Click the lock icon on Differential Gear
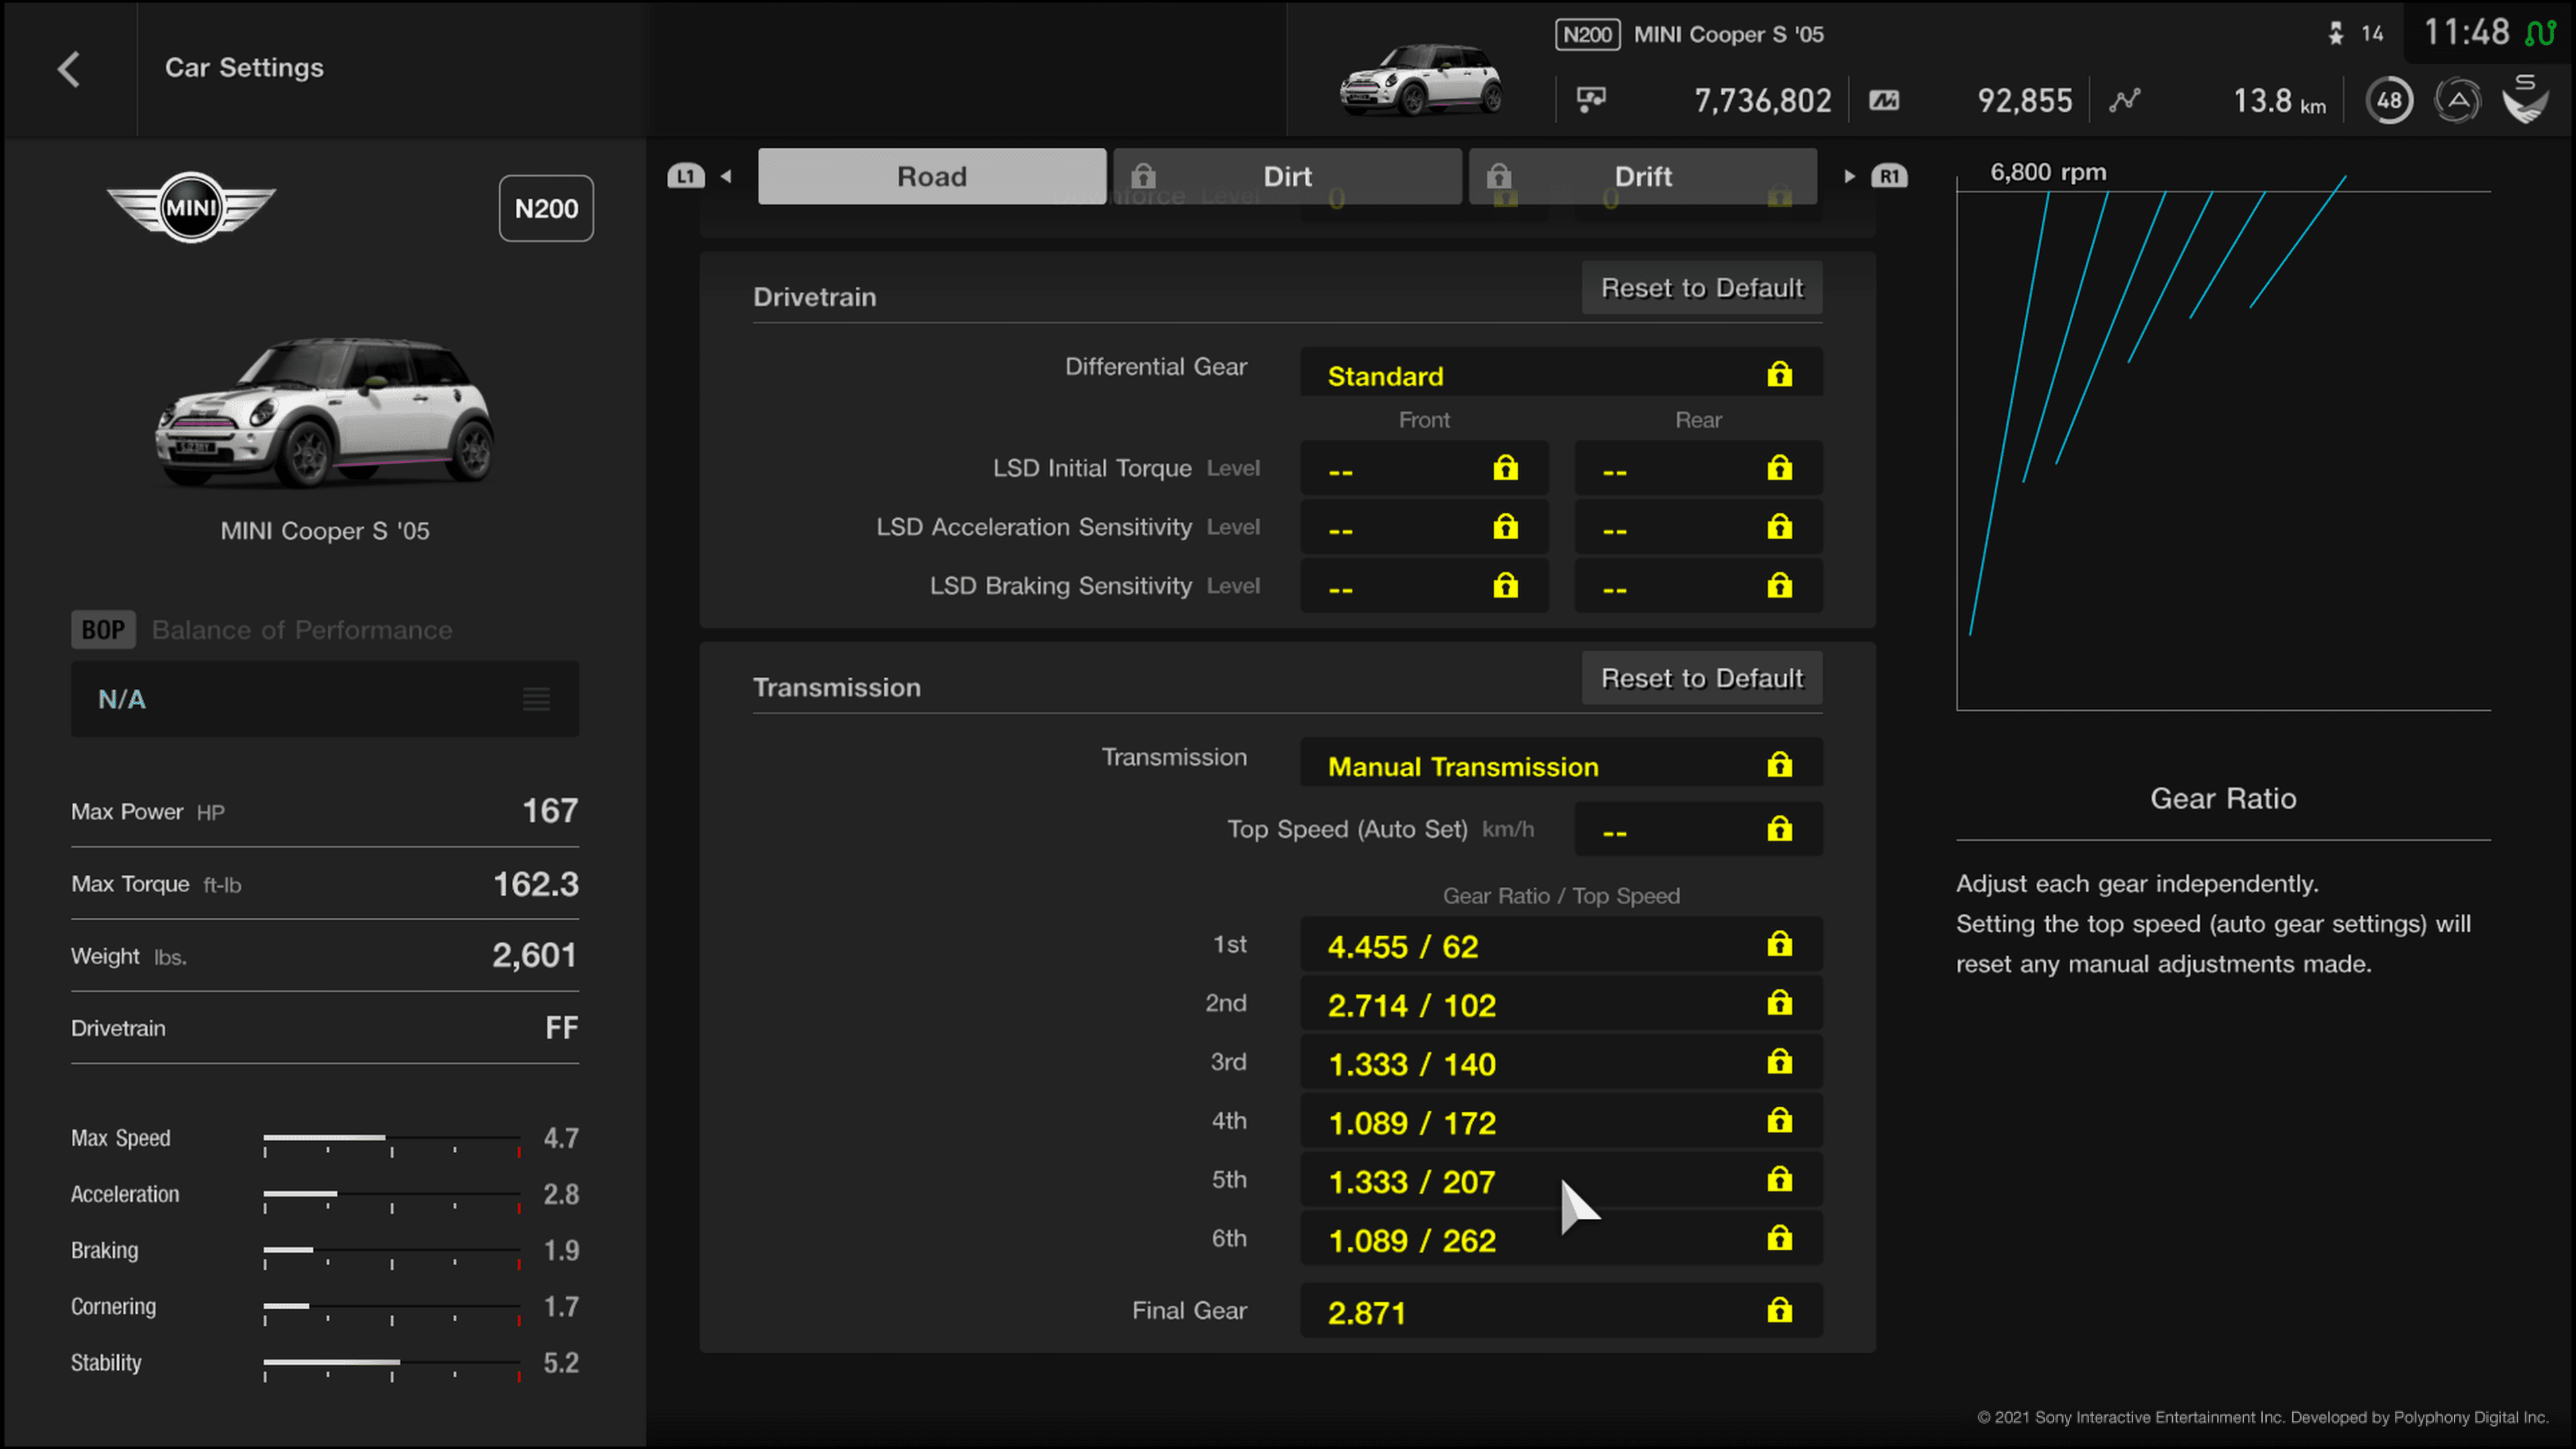 coord(1779,374)
